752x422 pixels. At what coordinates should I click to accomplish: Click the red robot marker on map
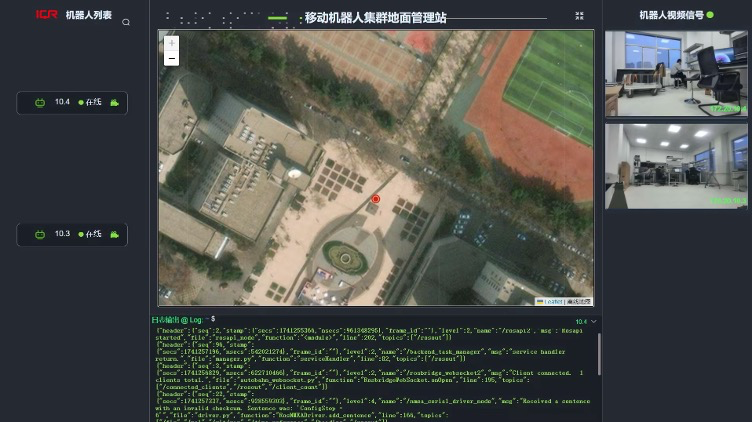click(376, 199)
